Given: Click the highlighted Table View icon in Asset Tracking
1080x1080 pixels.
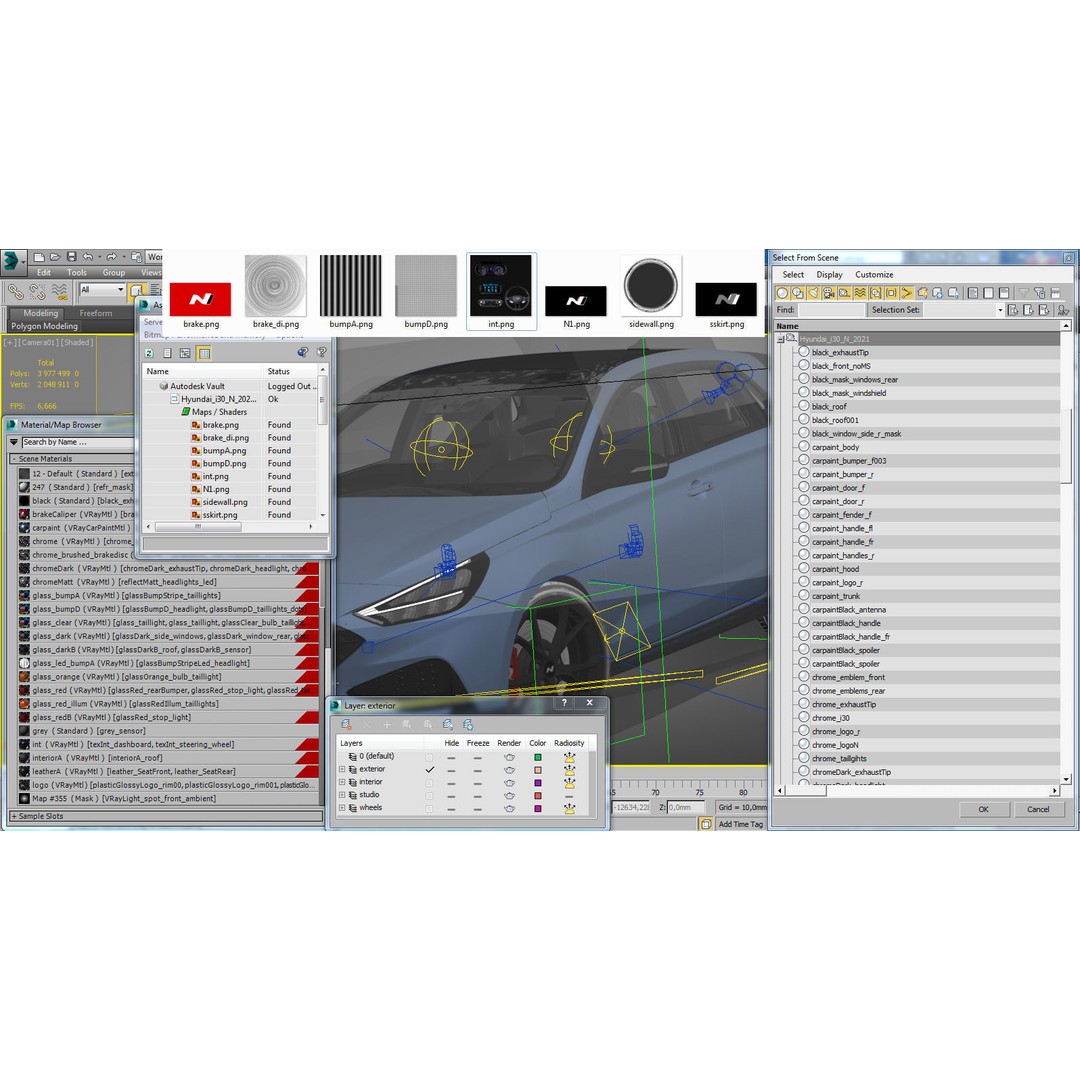Looking at the screenshot, I should [x=204, y=353].
